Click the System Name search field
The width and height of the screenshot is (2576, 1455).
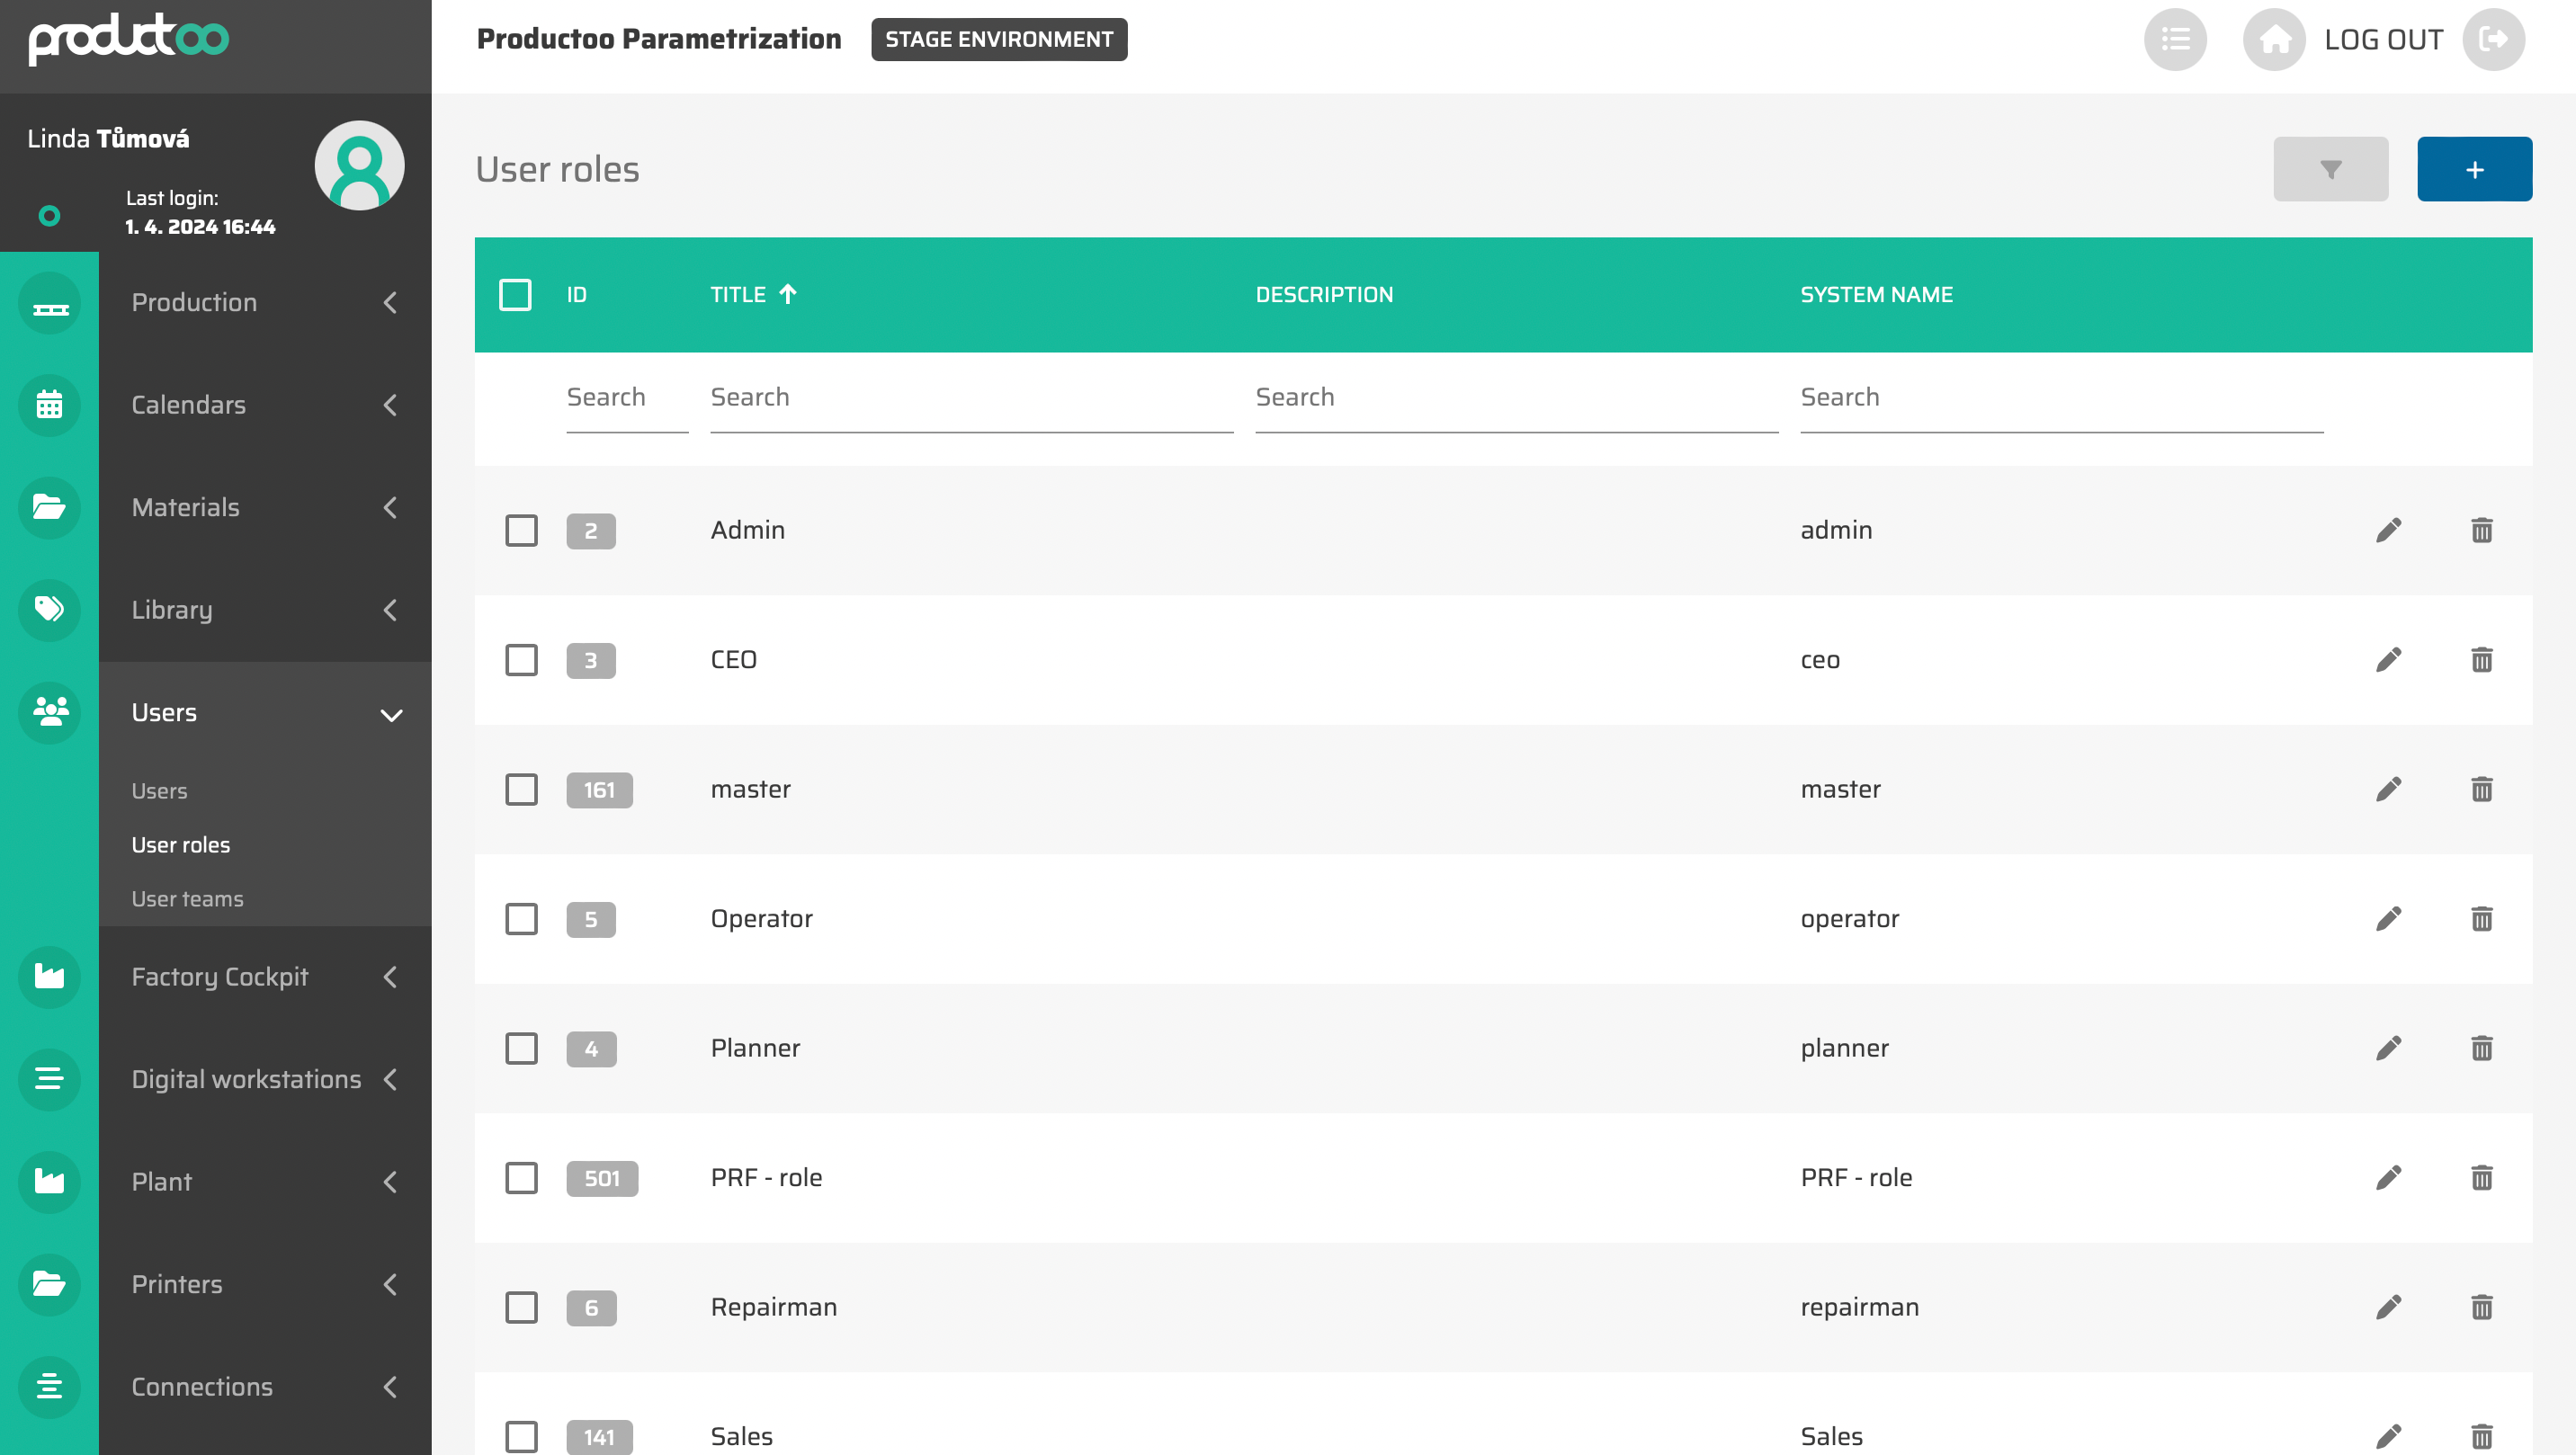[2060, 398]
